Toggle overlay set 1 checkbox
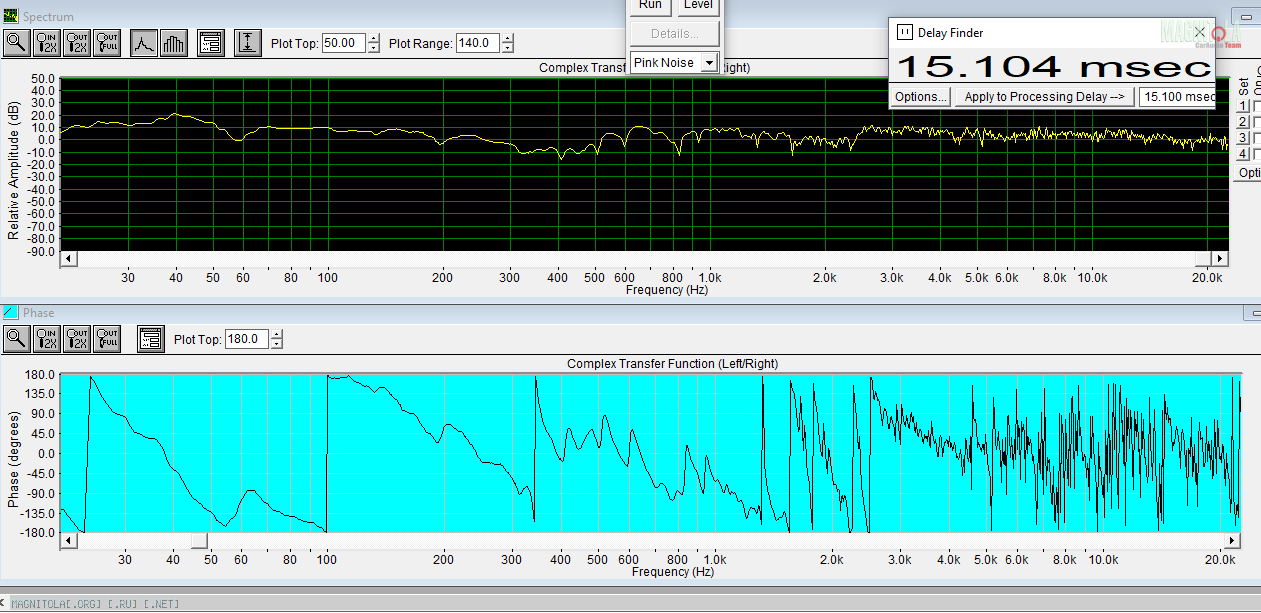1261x613 pixels. pyautogui.click(x=1259, y=106)
